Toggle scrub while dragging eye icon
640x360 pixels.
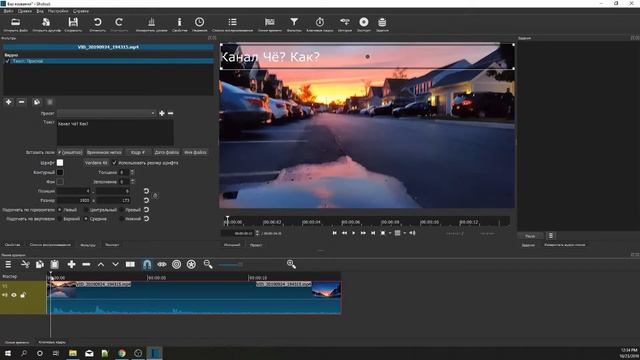coord(162,264)
